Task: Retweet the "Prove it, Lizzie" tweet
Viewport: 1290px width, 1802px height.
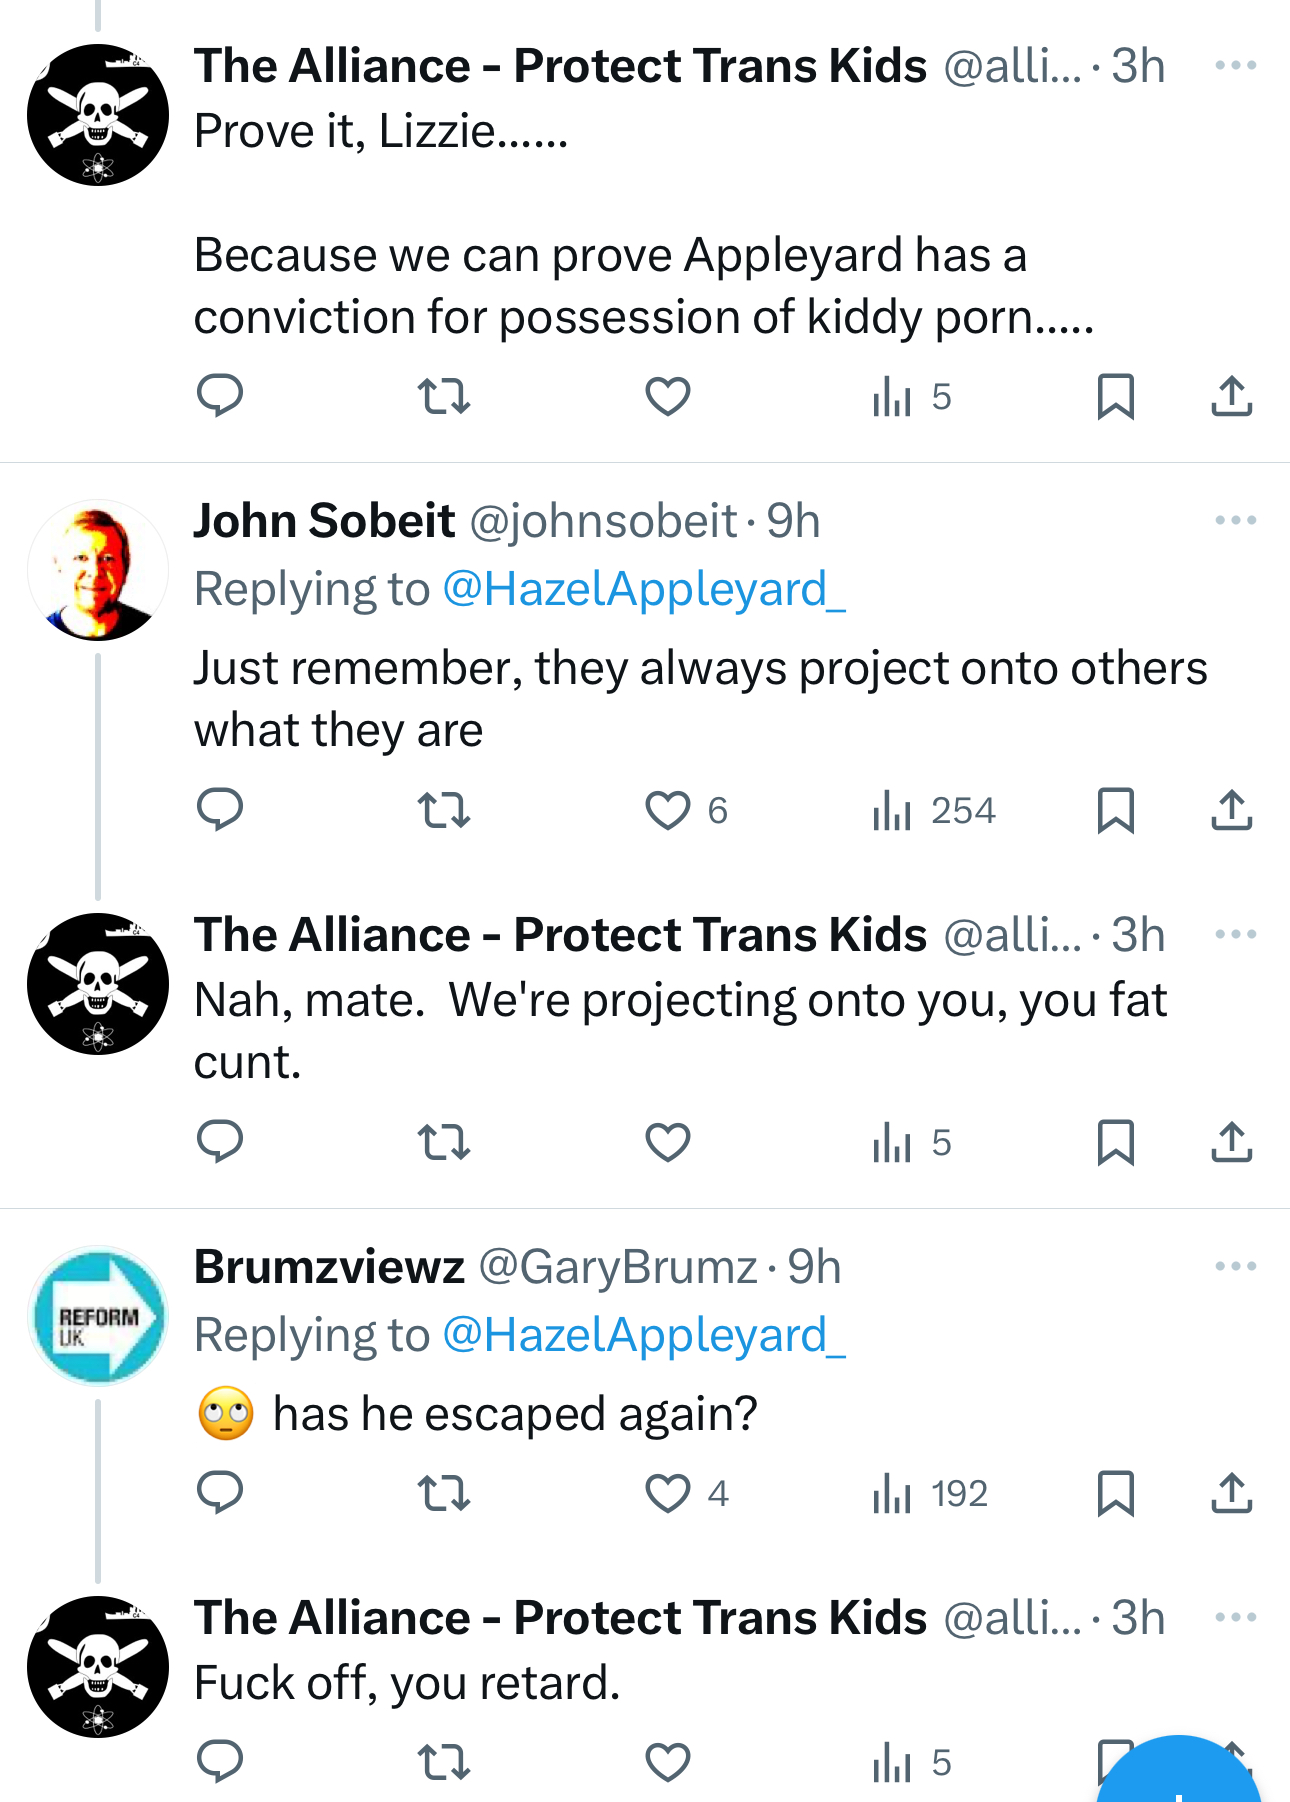Action: 443,396
